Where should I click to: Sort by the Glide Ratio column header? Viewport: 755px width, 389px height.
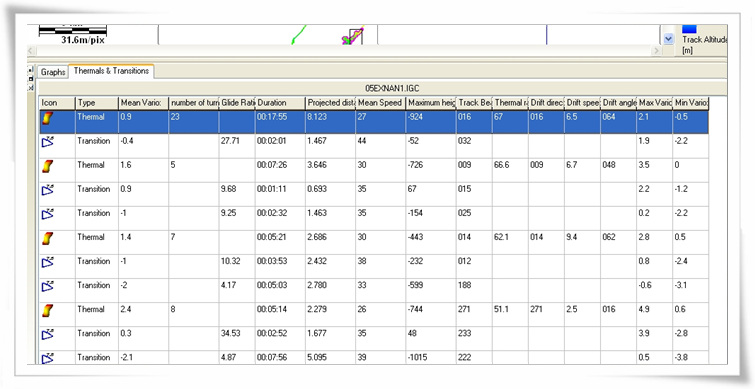click(237, 103)
